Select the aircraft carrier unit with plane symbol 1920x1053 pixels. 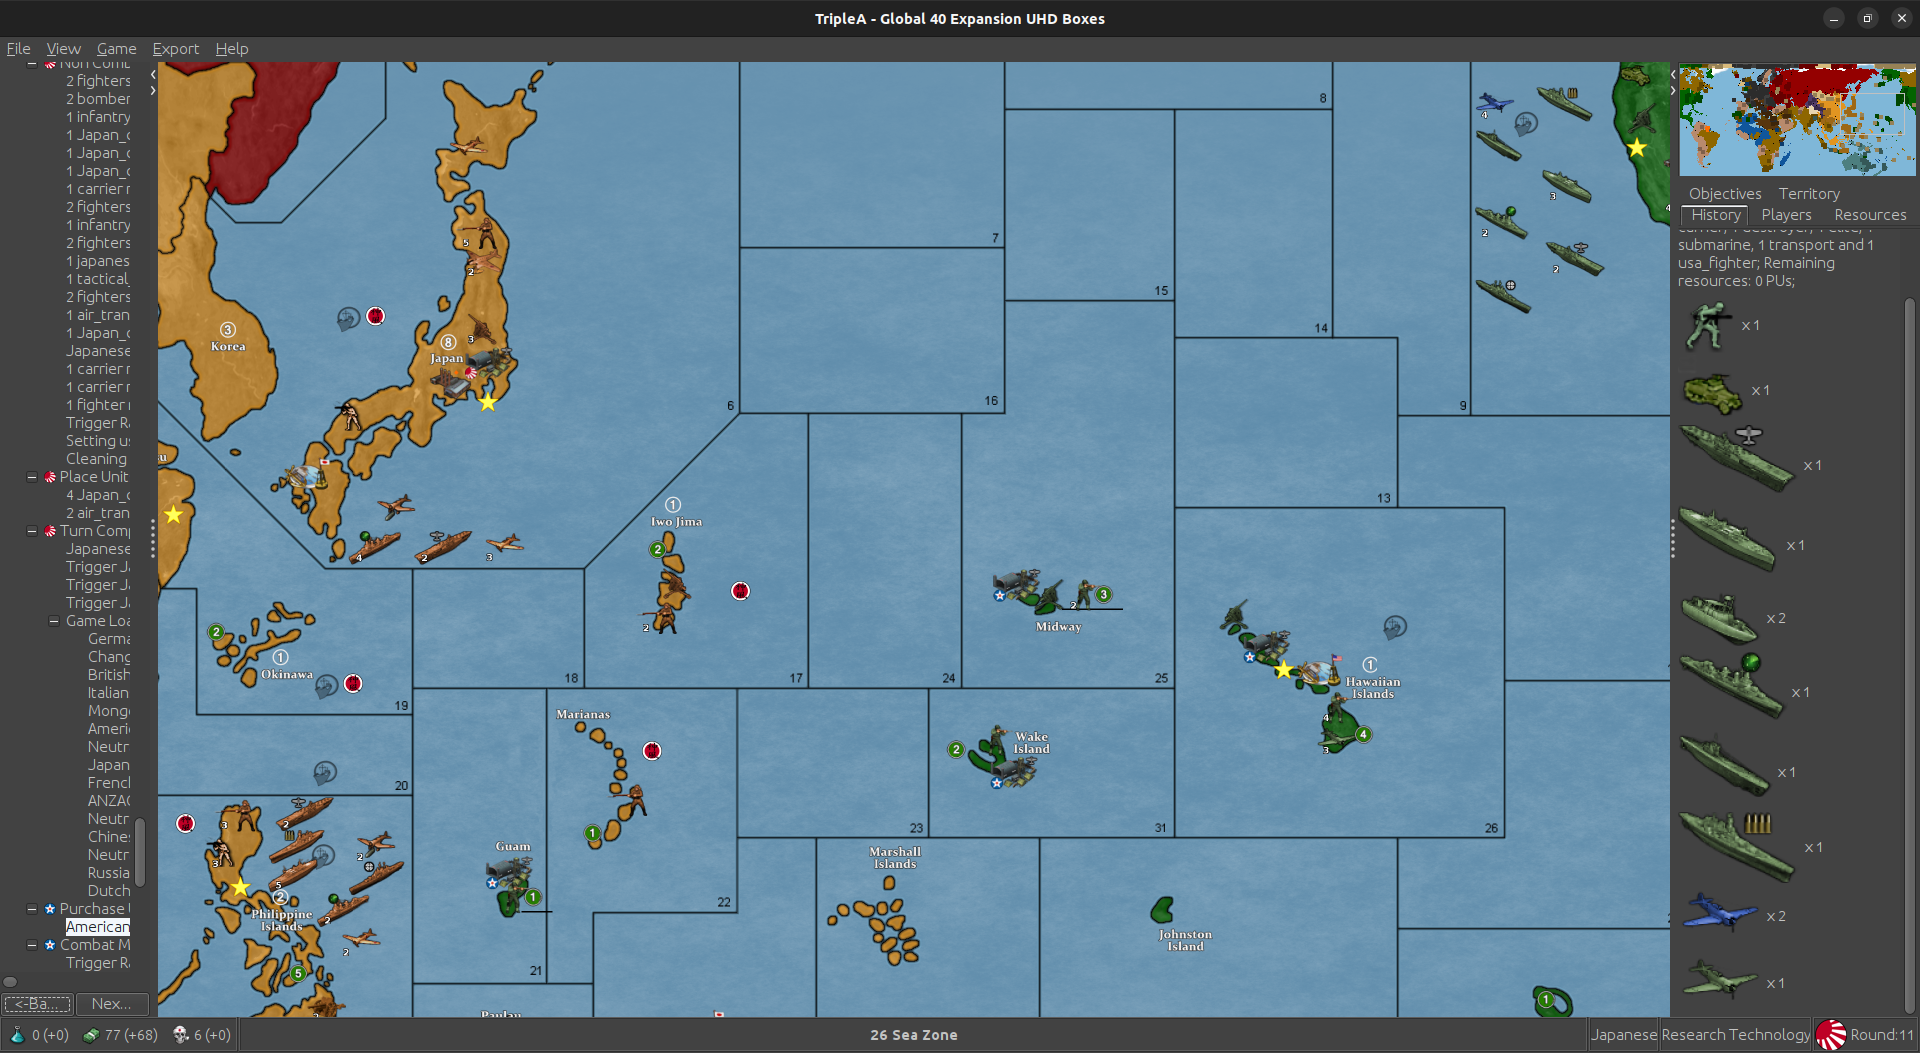pyautogui.click(x=1738, y=458)
